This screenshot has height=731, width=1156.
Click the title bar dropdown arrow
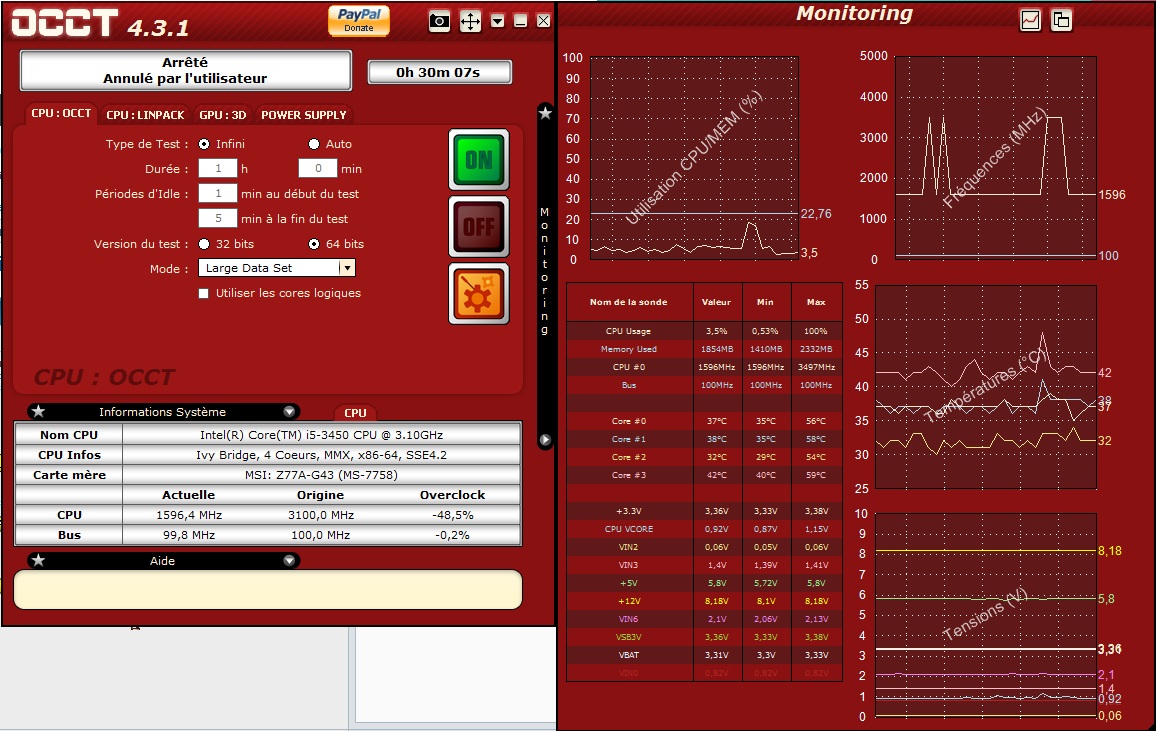pyautogui.click(x=498, y=21)
